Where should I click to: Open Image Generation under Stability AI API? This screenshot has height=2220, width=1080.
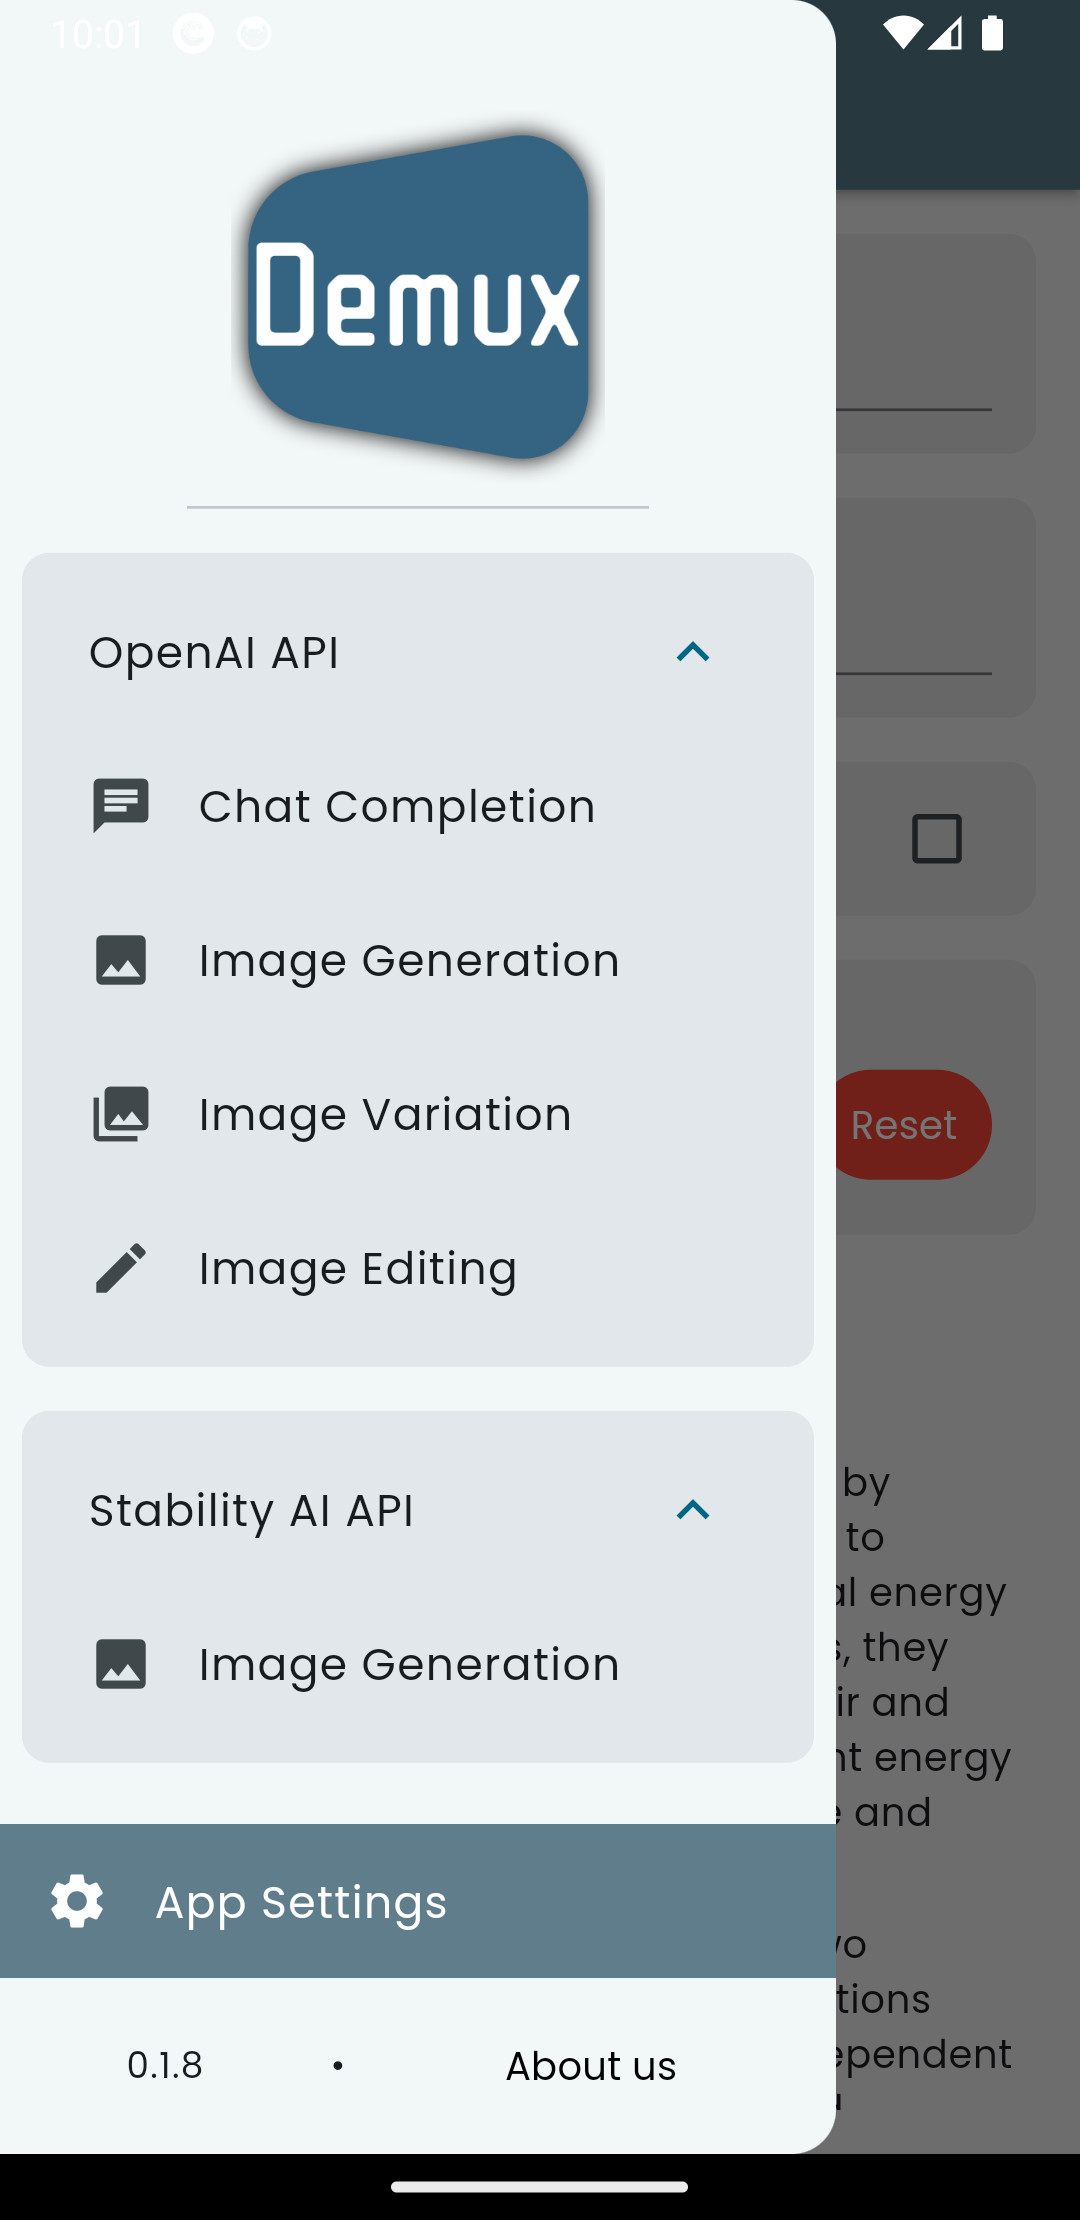[x=409, y=1664]
